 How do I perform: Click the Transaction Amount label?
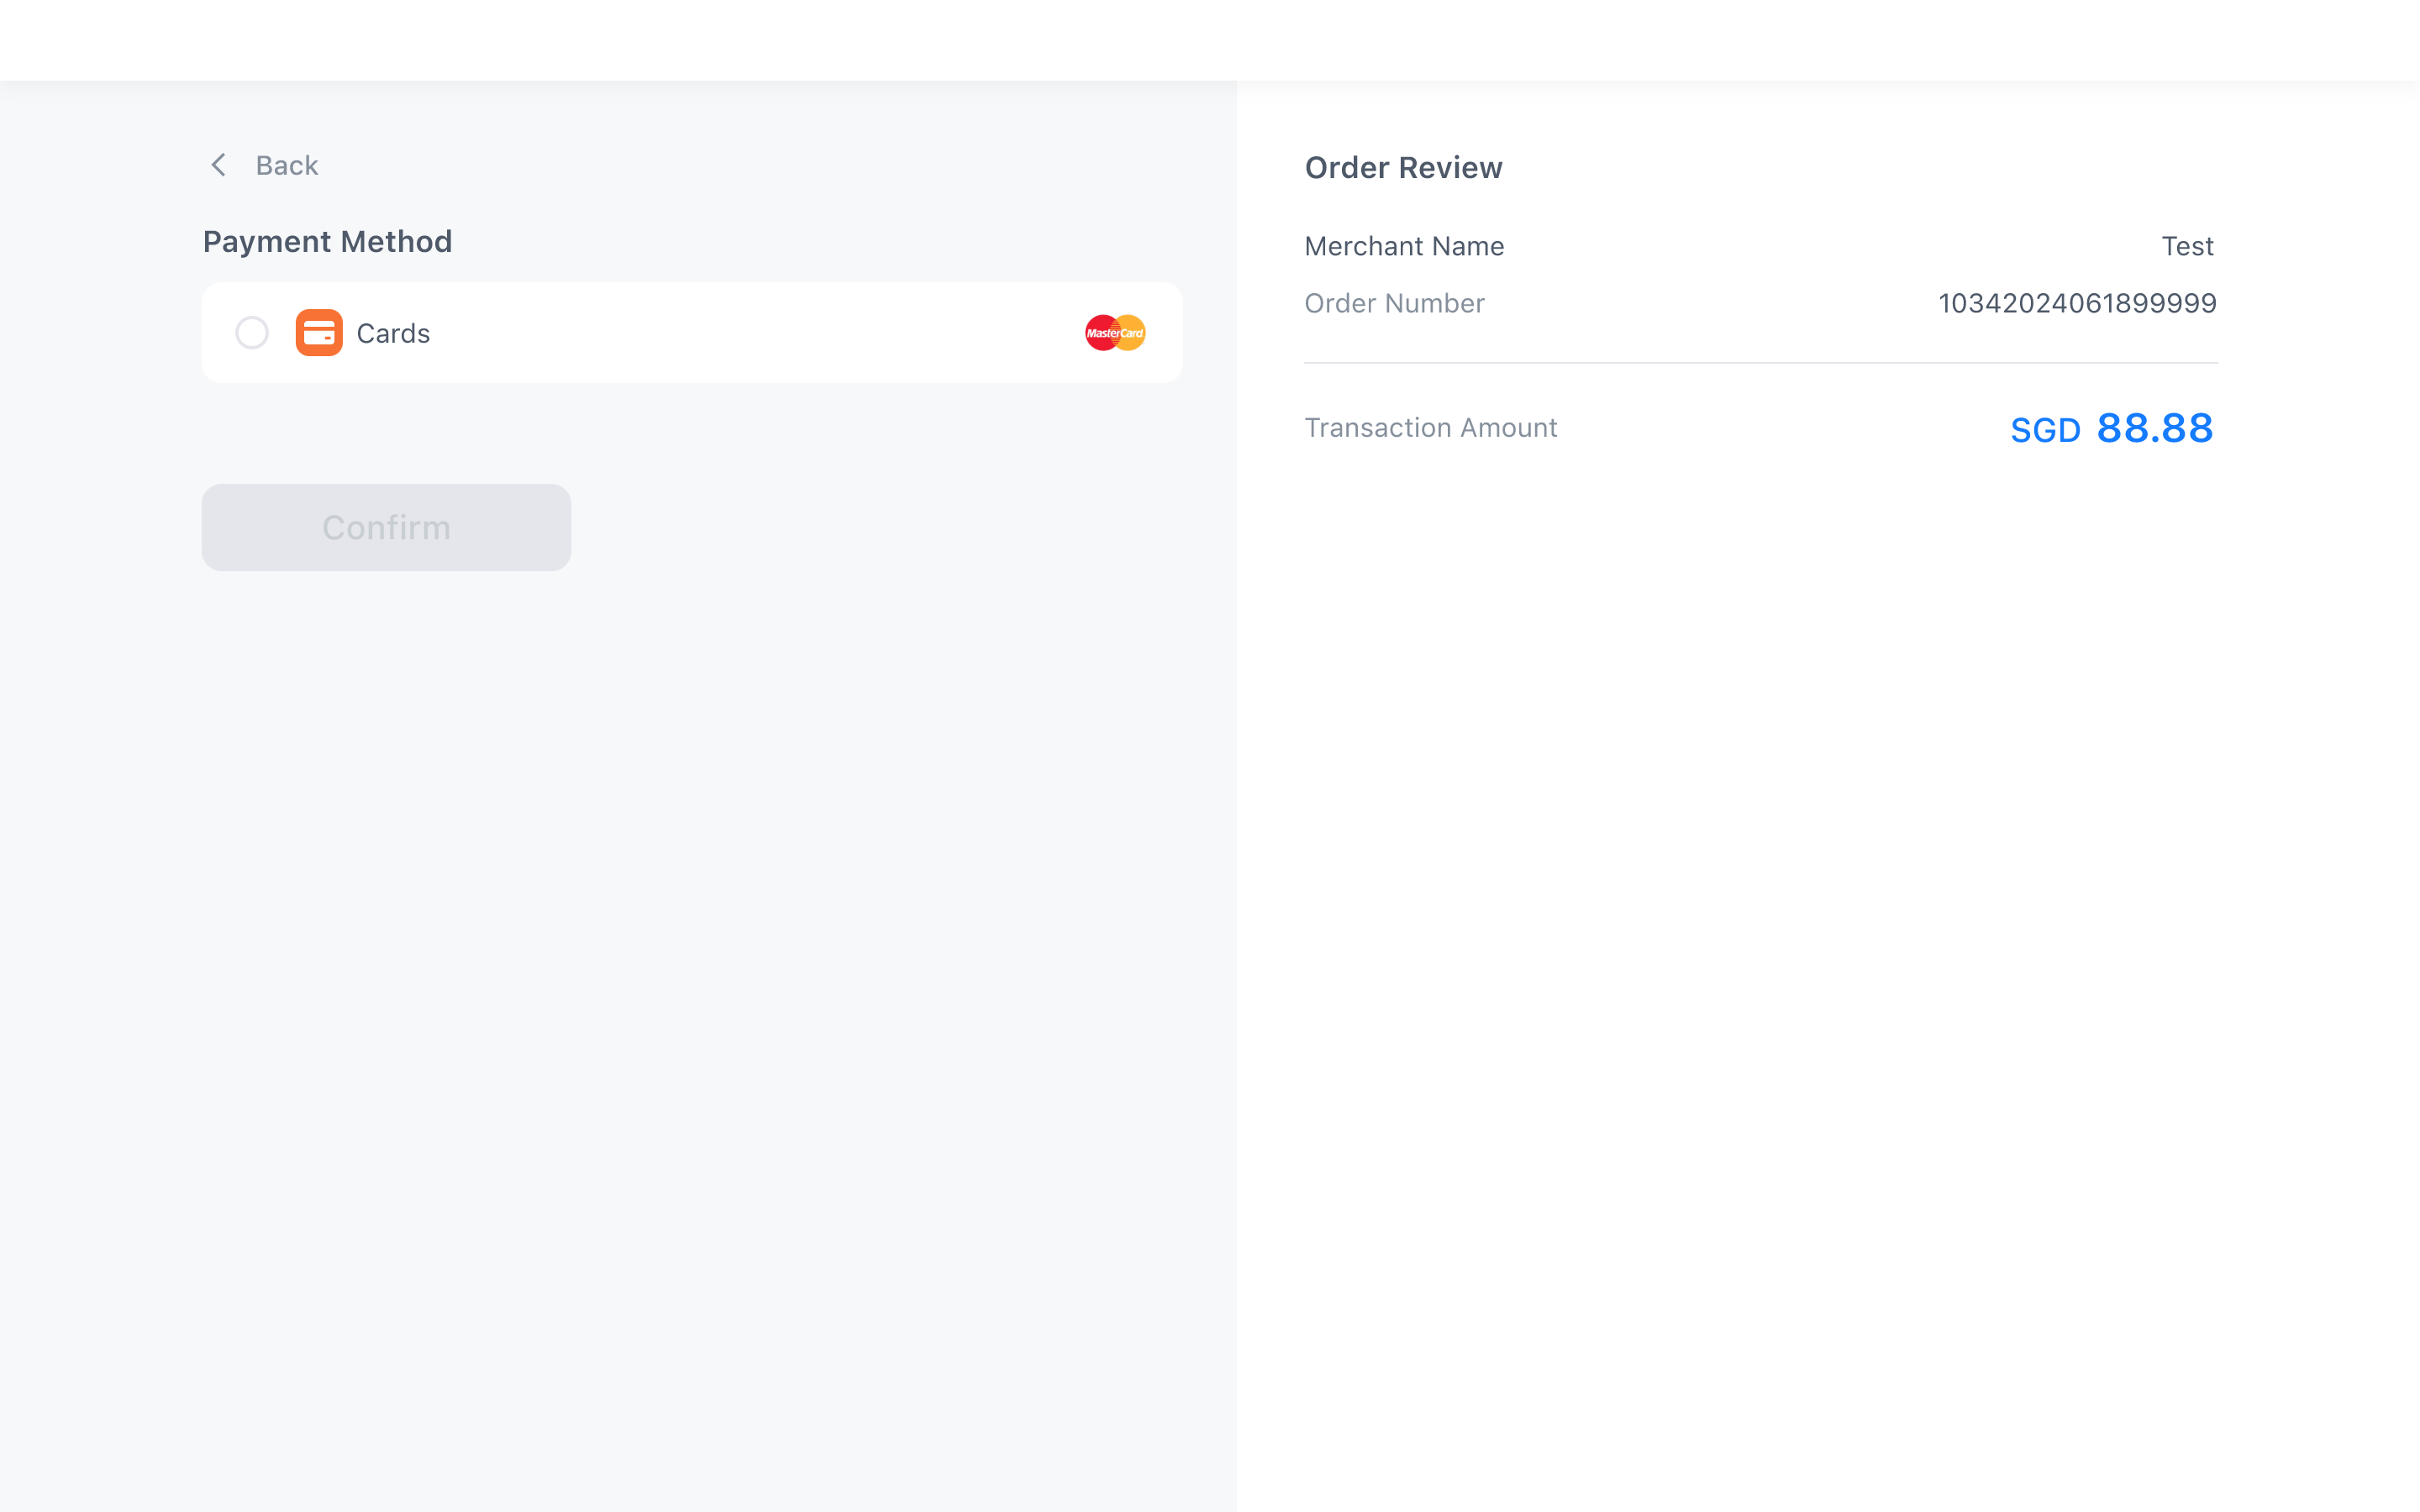[1430, 428]
